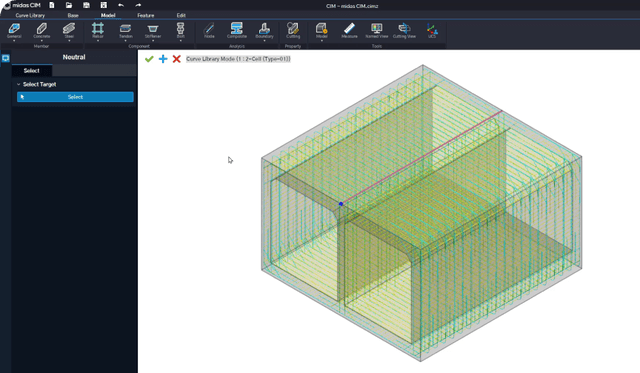The height and width of the screenshot is (373, 640).
Task: Switch to the Base ribbon tab
Action: (x=73, y=15)
